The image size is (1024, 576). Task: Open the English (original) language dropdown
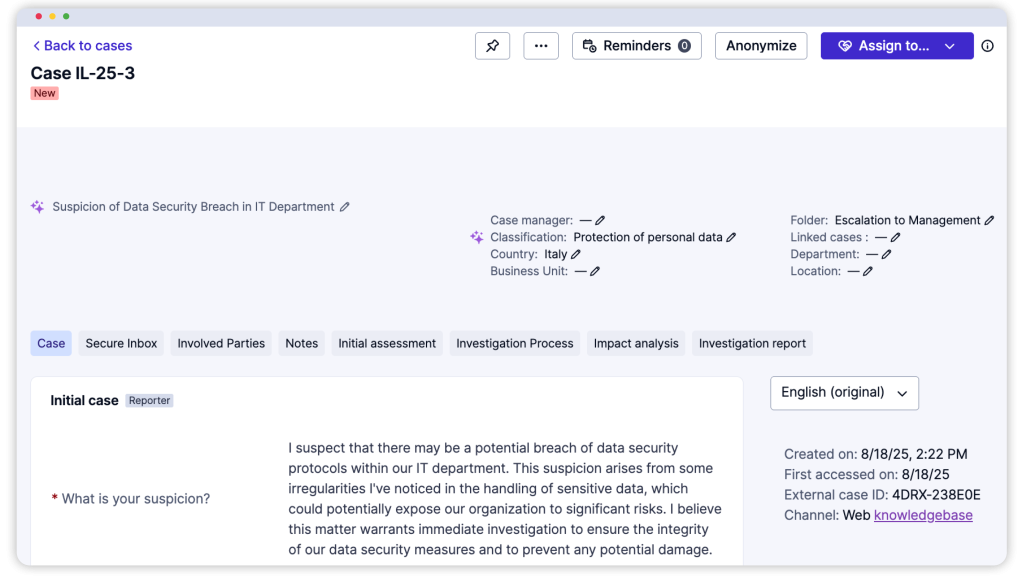click(844, 393)
